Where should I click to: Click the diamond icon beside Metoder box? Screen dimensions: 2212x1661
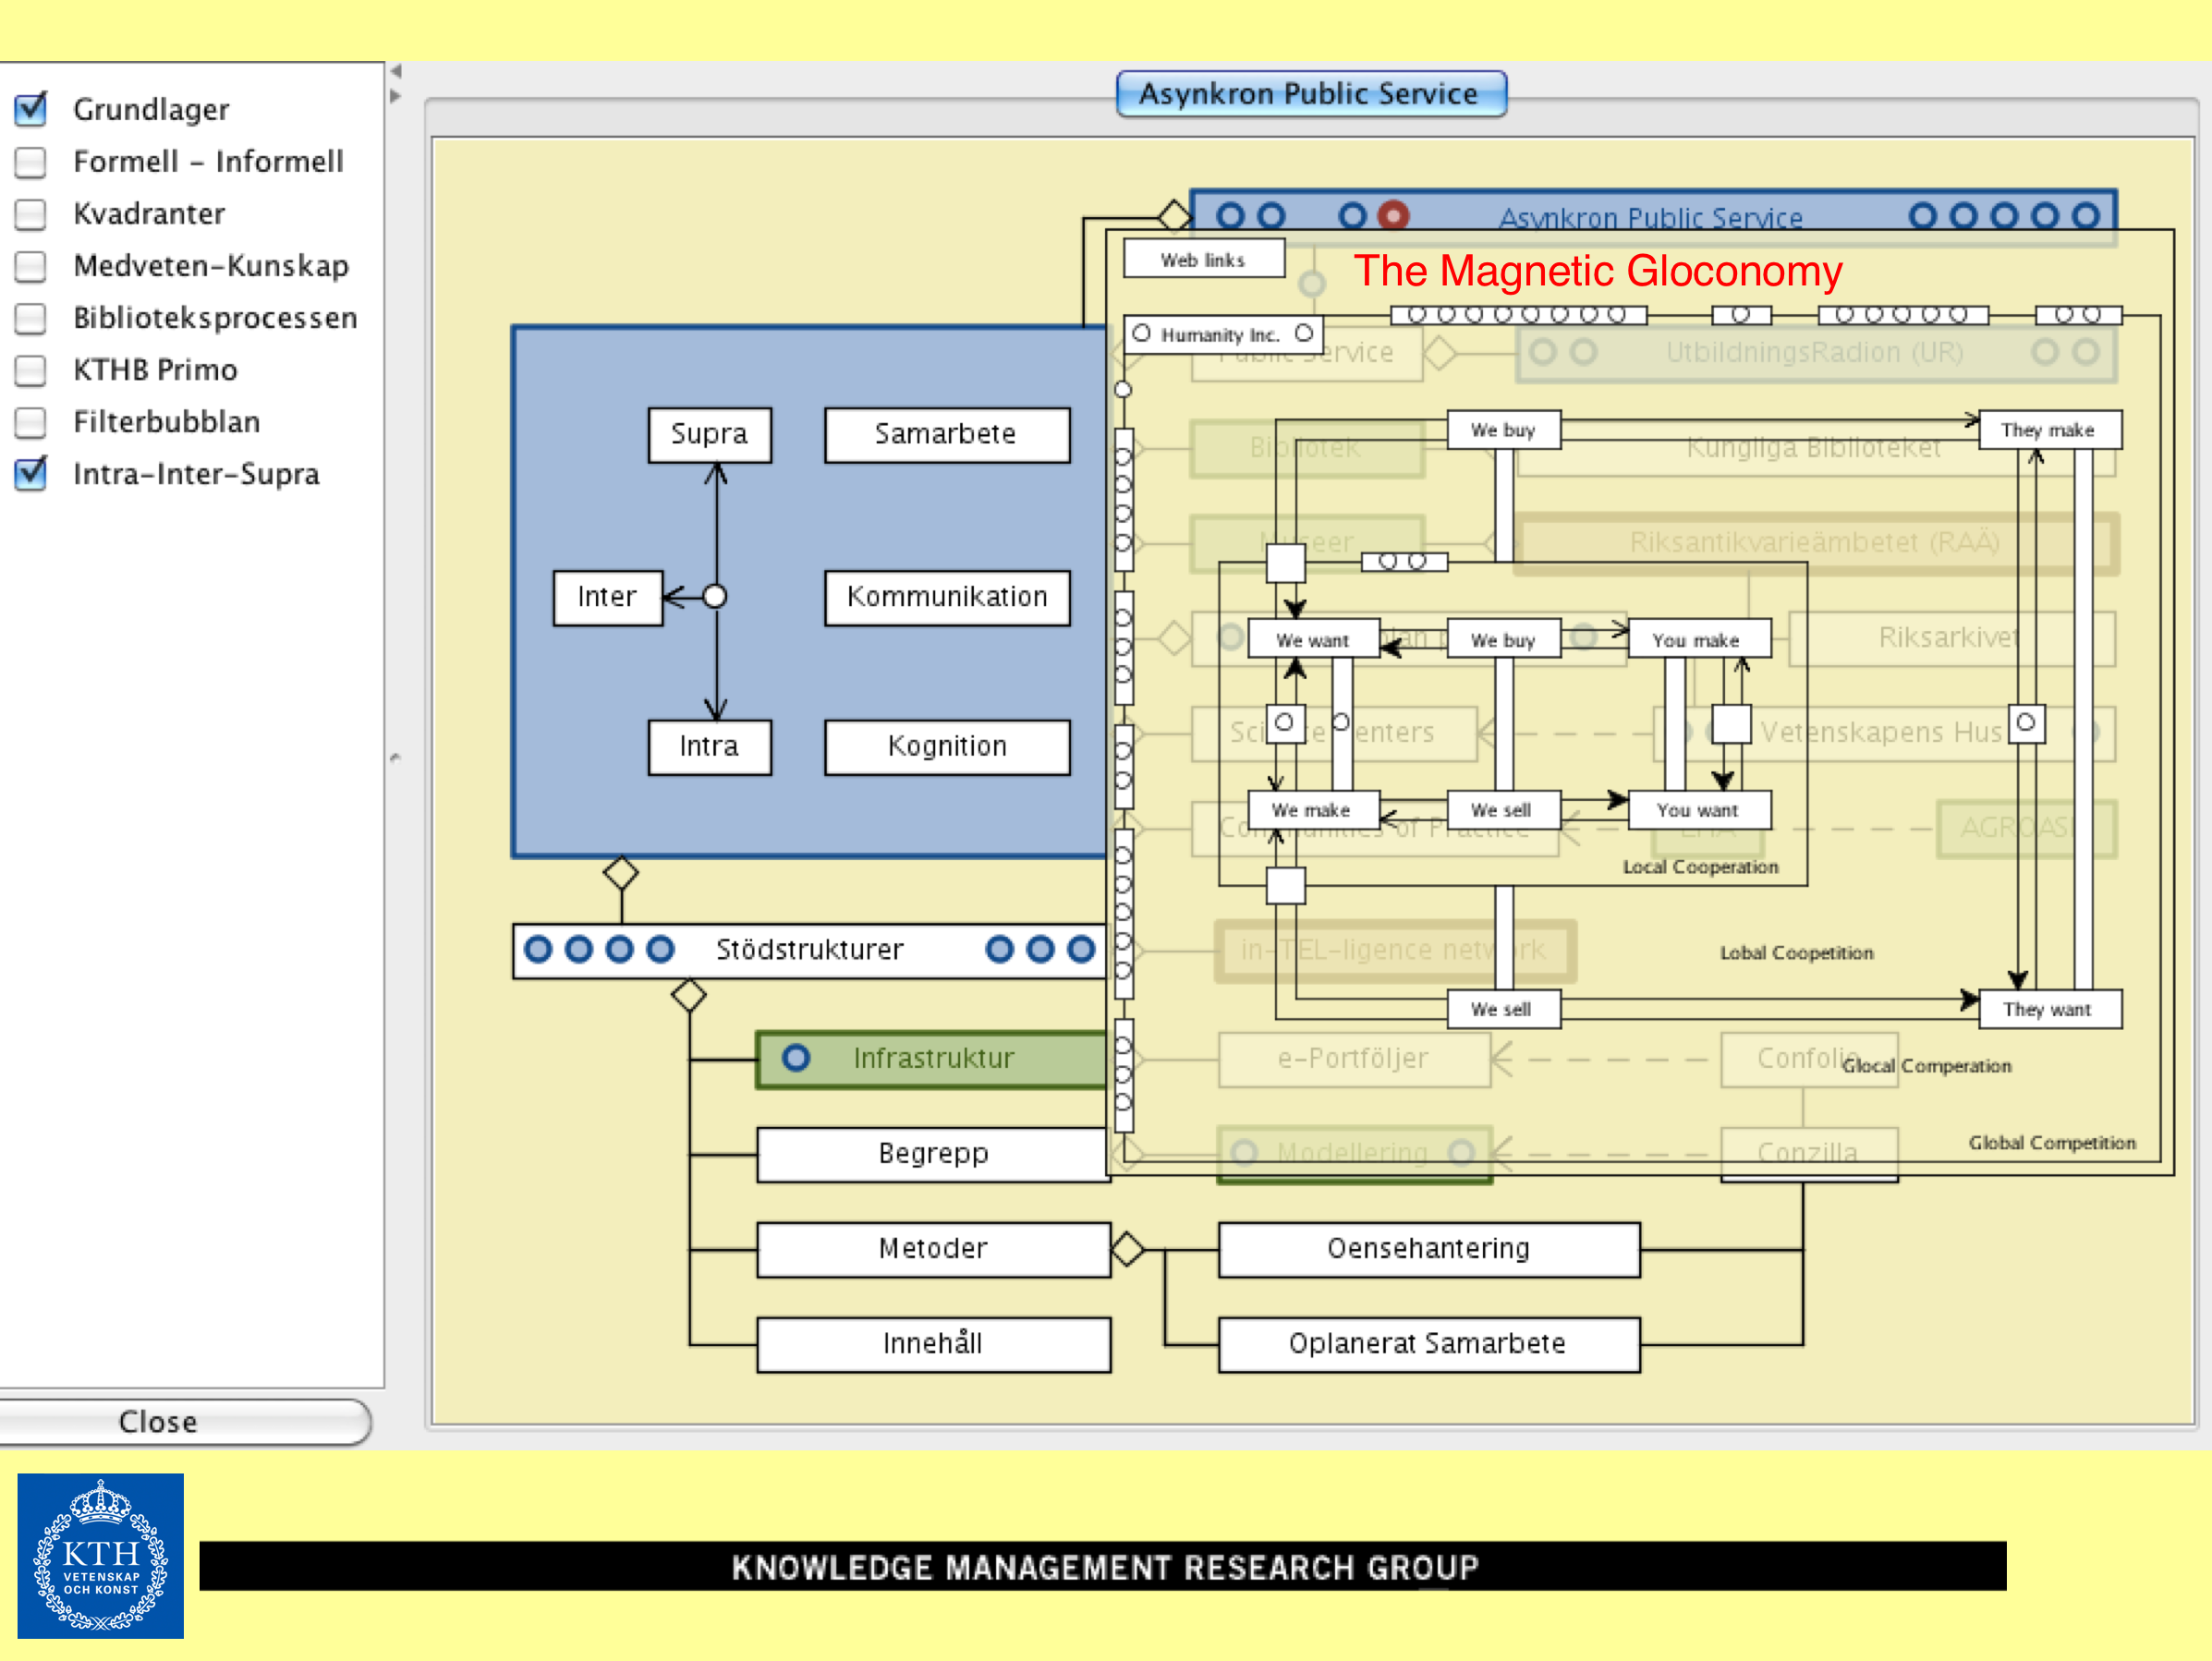coord(1127,1248)
